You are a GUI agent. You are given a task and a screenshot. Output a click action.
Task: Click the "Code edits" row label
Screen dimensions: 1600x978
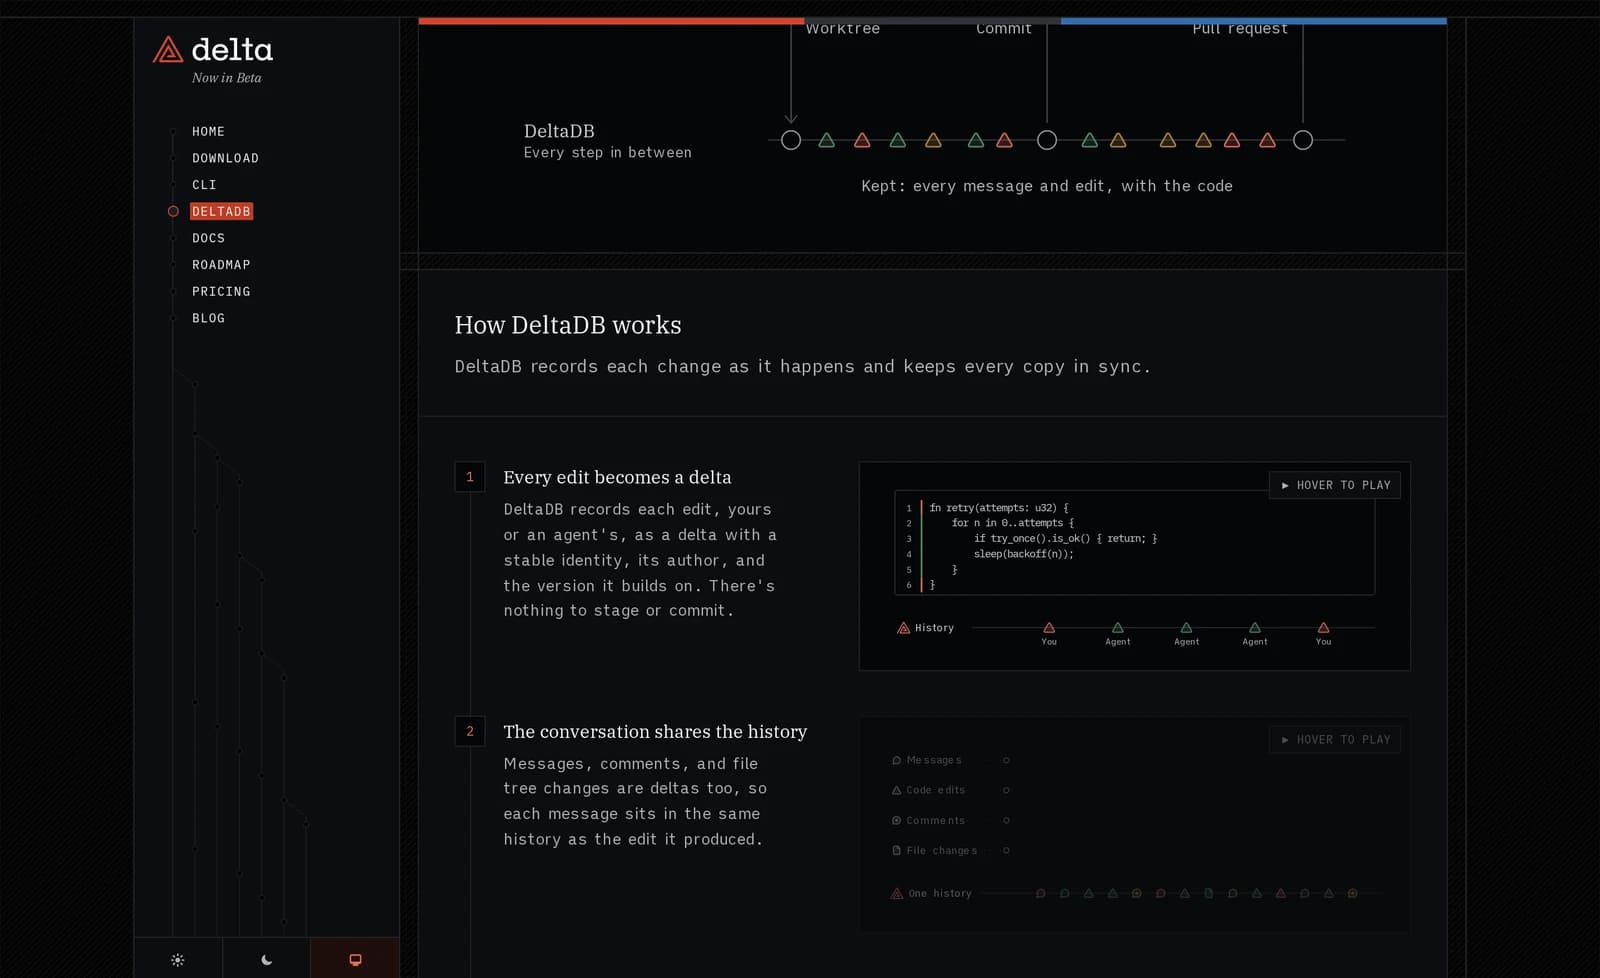point(936,790)
